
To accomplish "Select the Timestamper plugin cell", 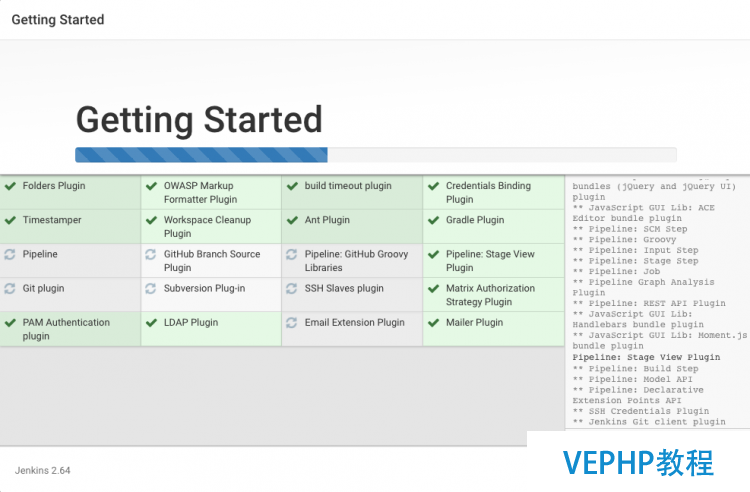I will coord(70,227).
